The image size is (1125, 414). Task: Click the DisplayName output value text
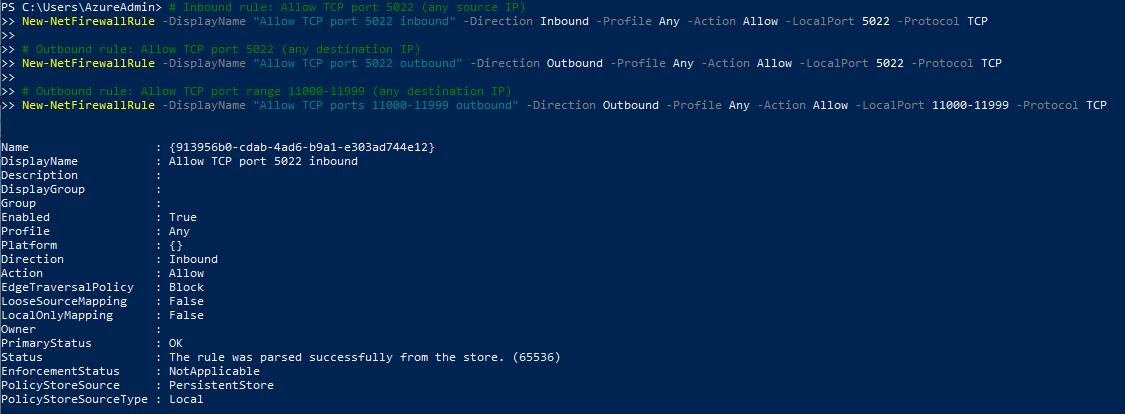[263, 161]
